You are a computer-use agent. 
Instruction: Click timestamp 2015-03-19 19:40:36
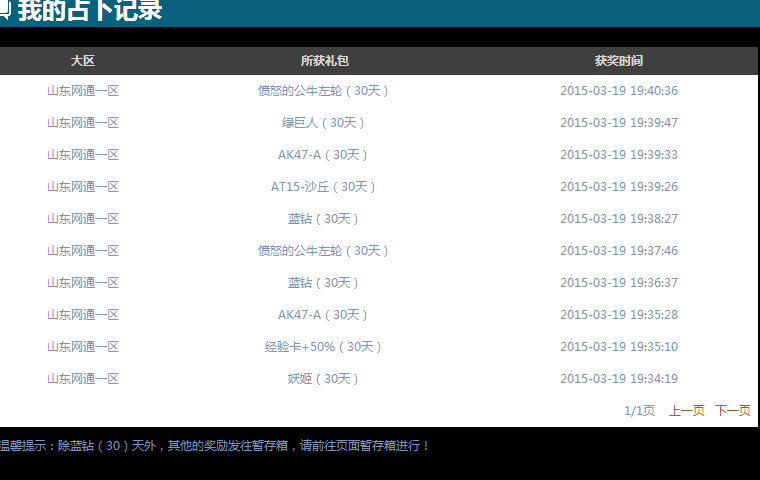coord(619,91)
